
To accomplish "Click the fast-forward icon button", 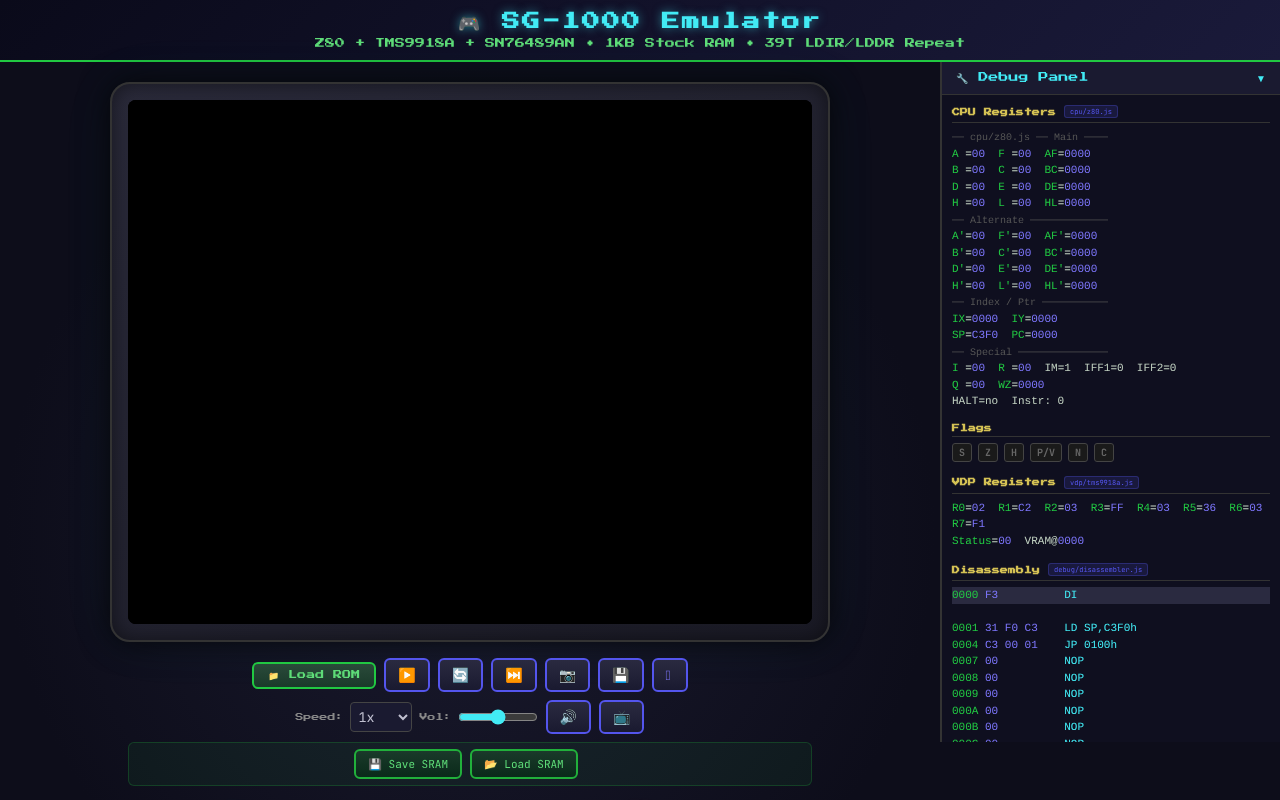I will (514, 675).
